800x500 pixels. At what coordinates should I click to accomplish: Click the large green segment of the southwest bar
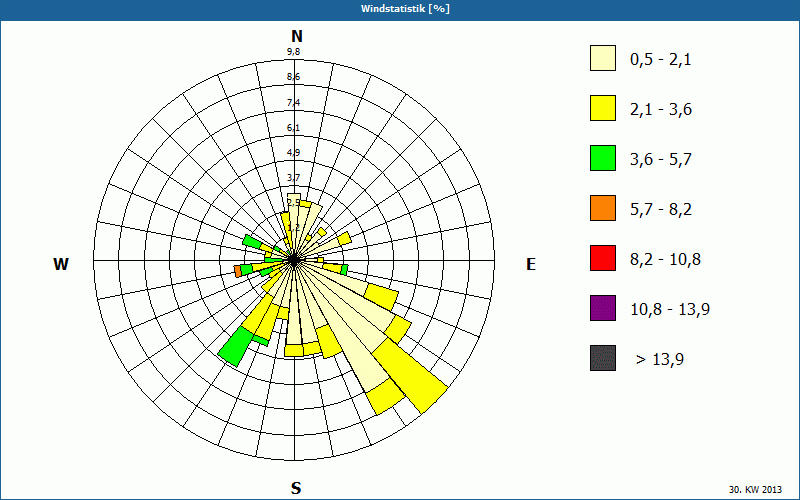click(x=236, y=347)
